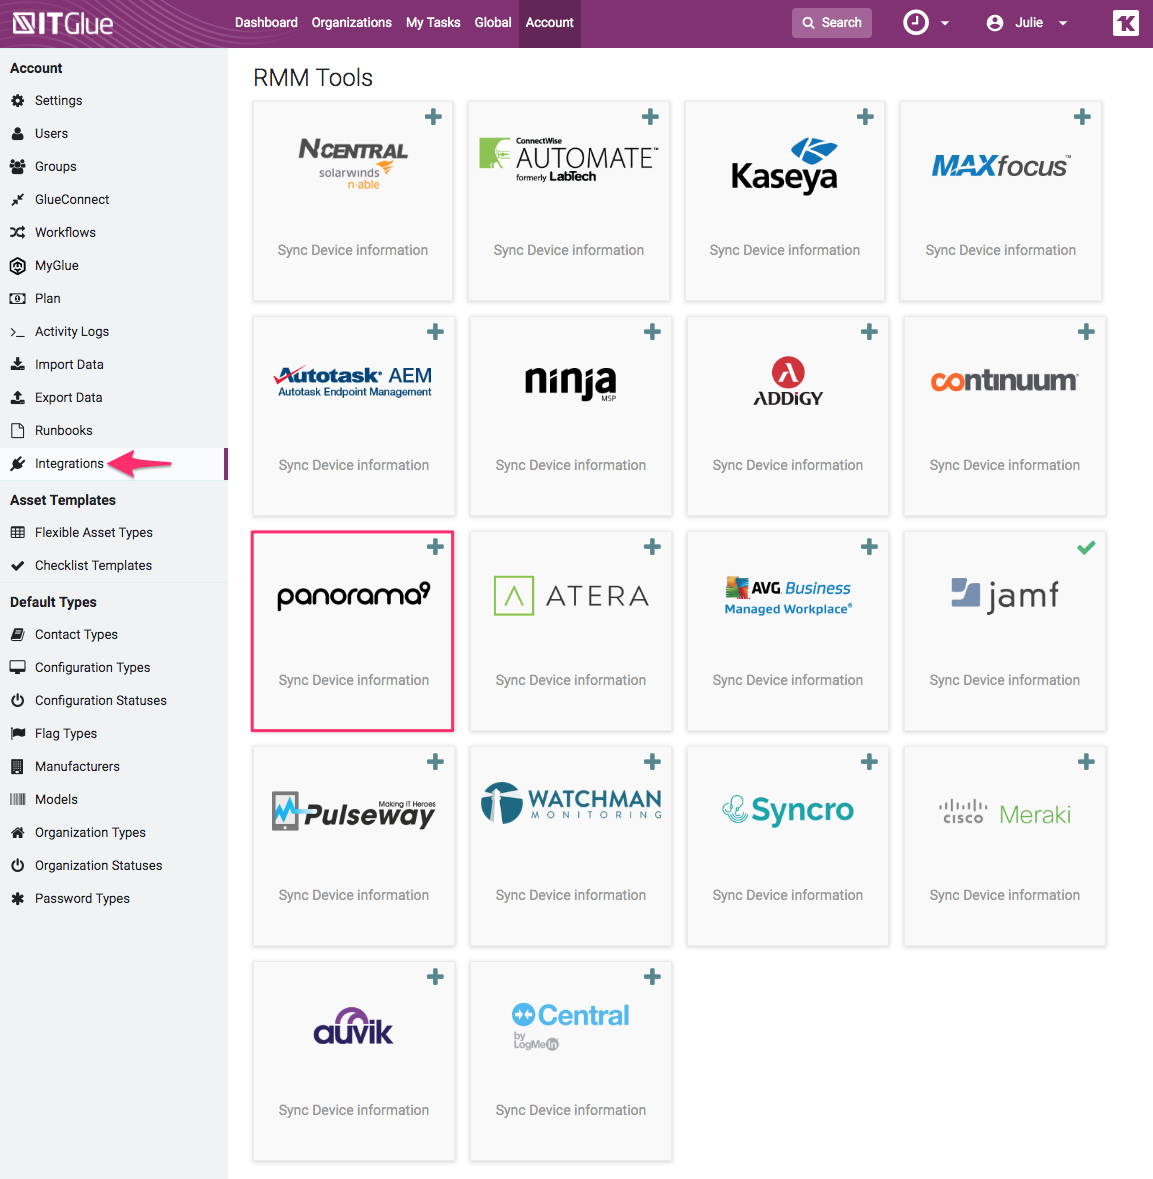1153x1179 pixels.
Task: Click the Integrations plug icon
Action: click(18, 464)
